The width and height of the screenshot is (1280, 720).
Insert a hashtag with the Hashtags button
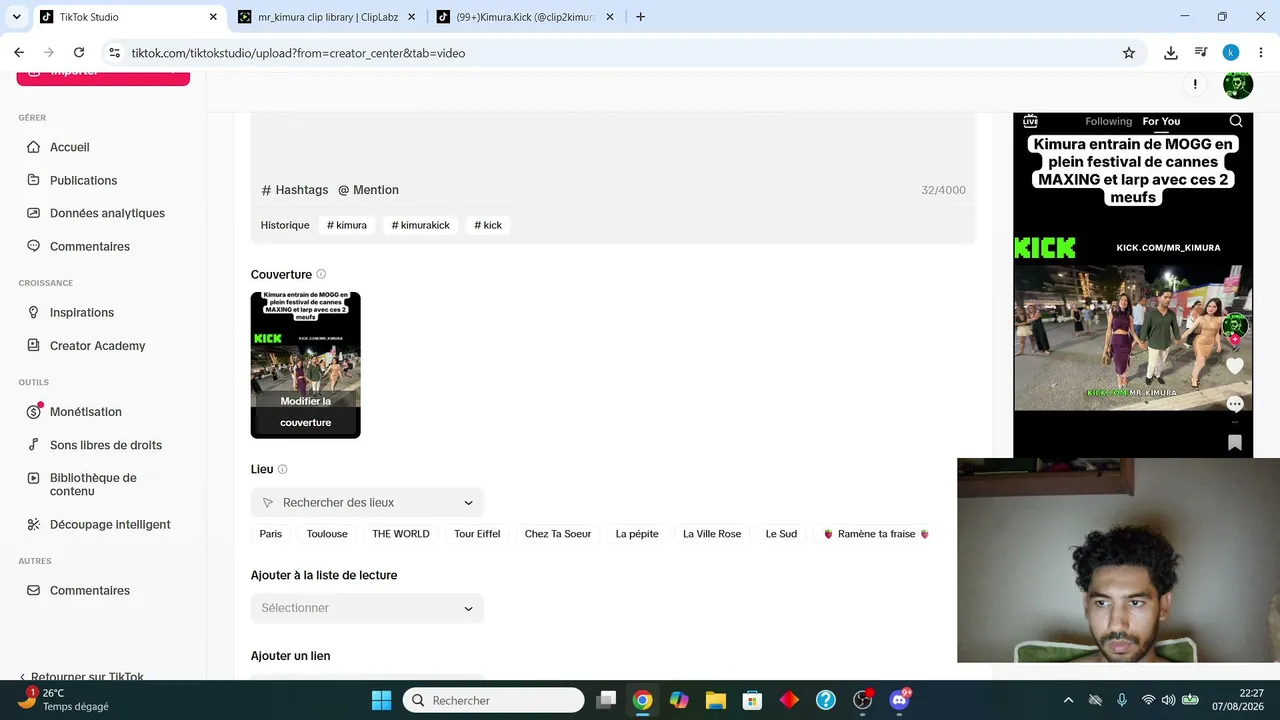(x=295, y=190)
